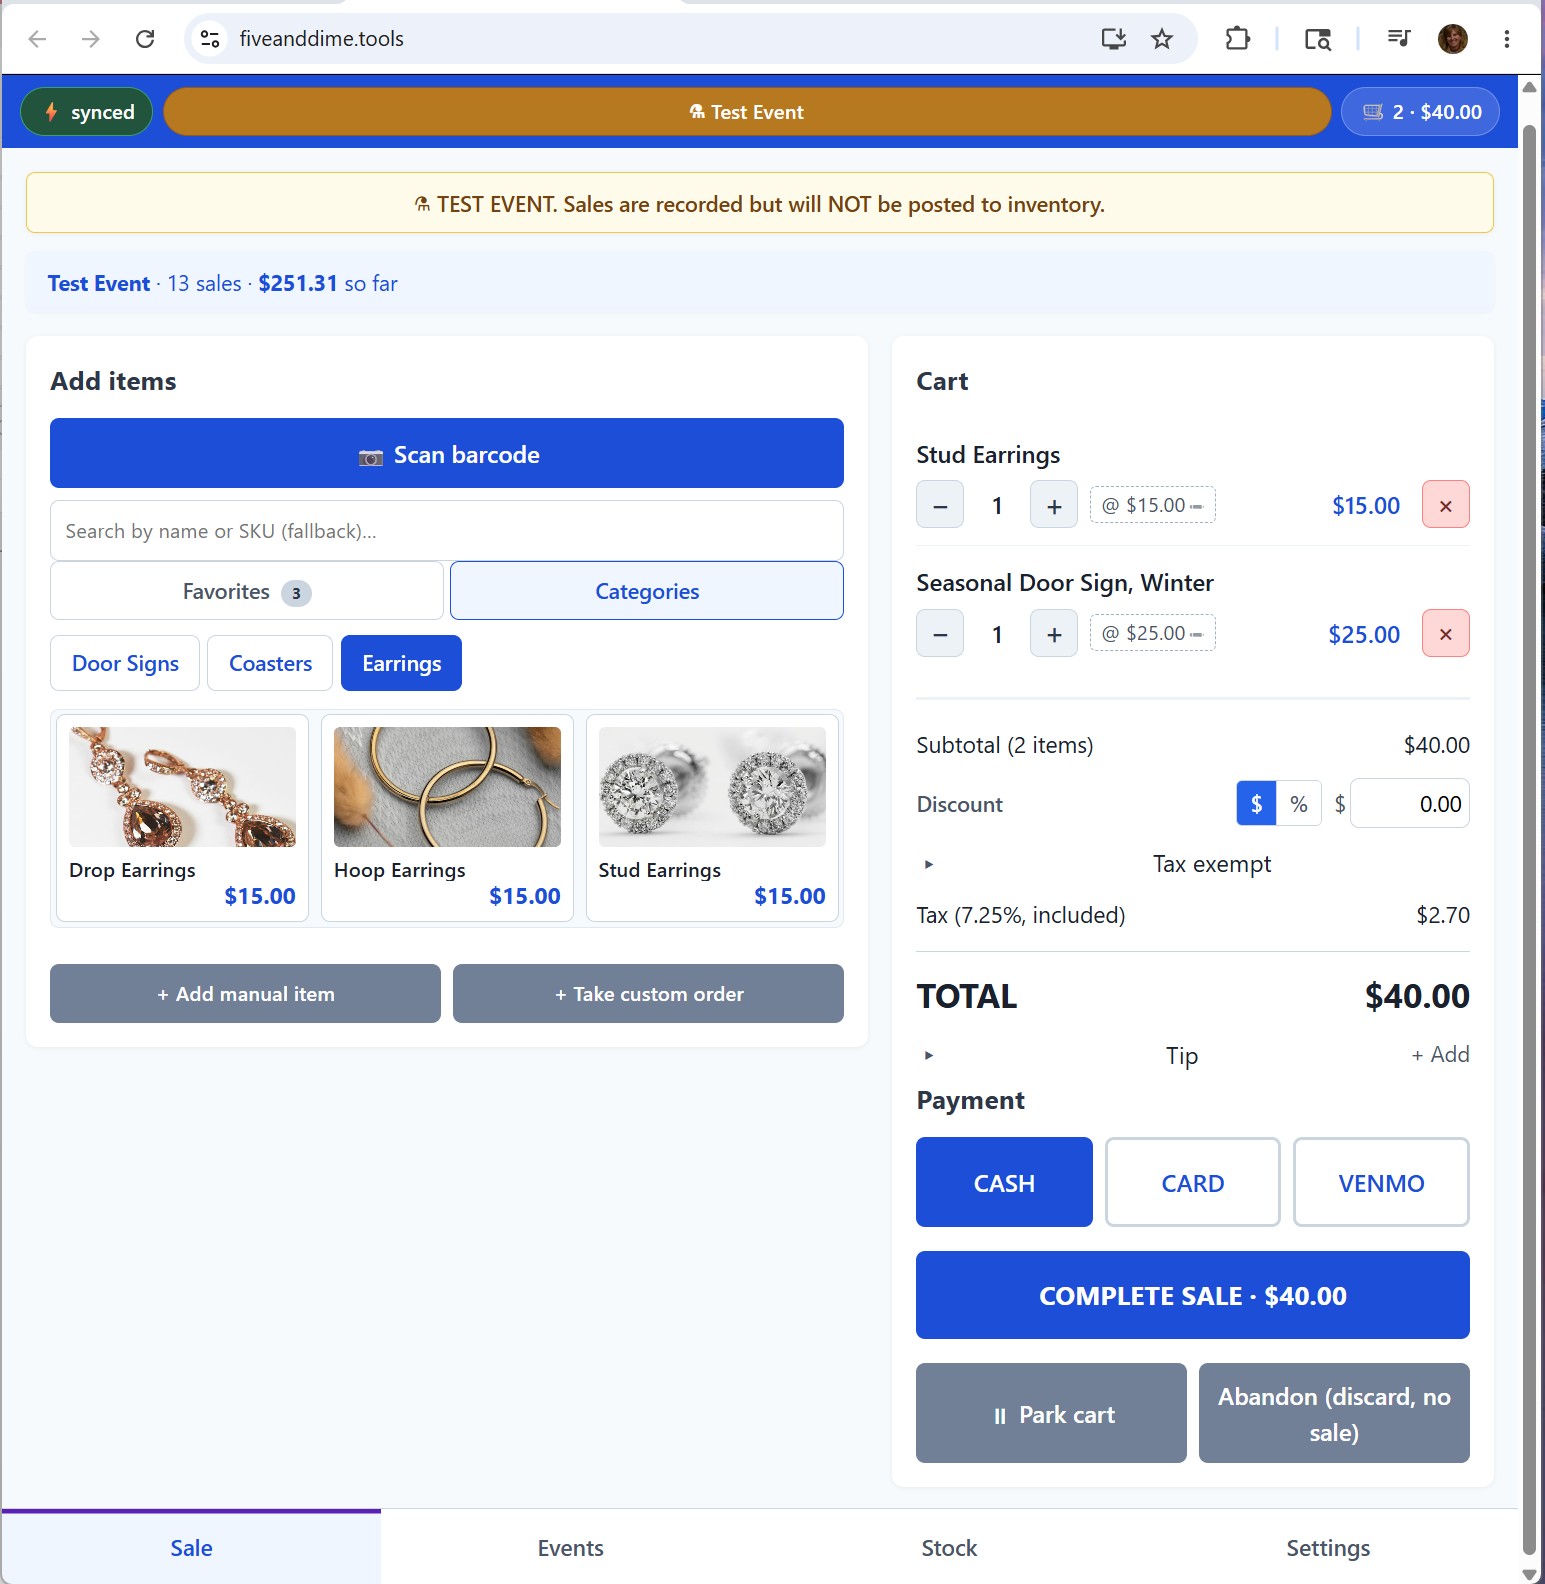Click COMPLETE SALE · $40.00 button
Viewport: 1545px width, 1584px height.
(x=1193, y=1295)
